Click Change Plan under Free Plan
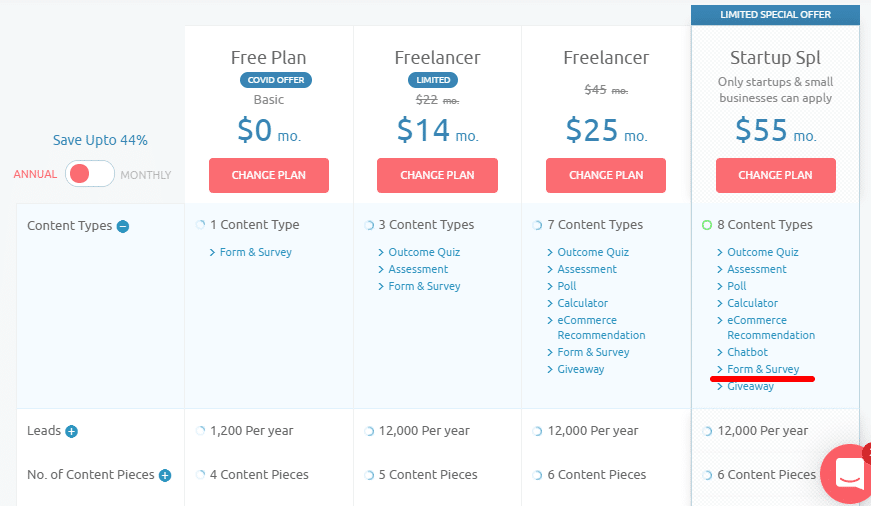Screen dimensions: 871x506 click(x=269, y=175)
